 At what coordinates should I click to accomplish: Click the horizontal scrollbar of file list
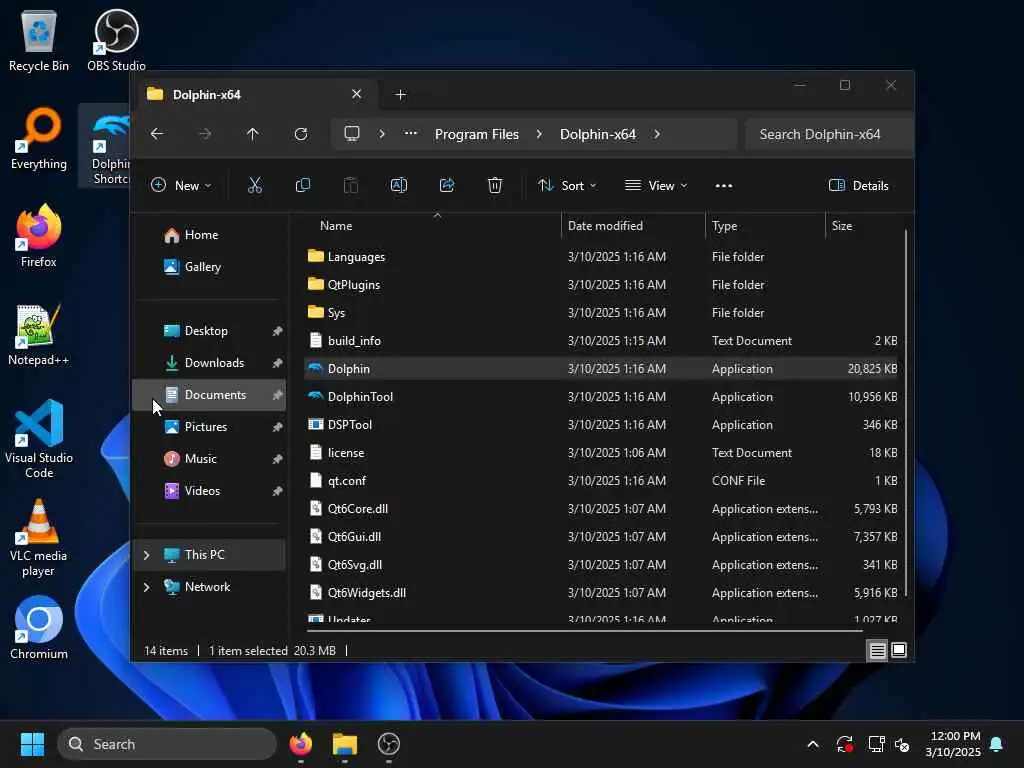584,631
